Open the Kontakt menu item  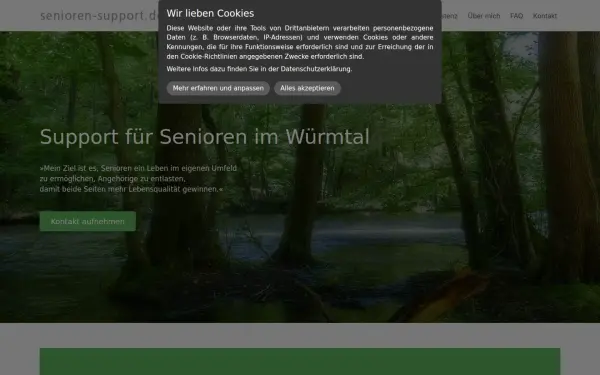pyautogui.click(x=545, y=16)
